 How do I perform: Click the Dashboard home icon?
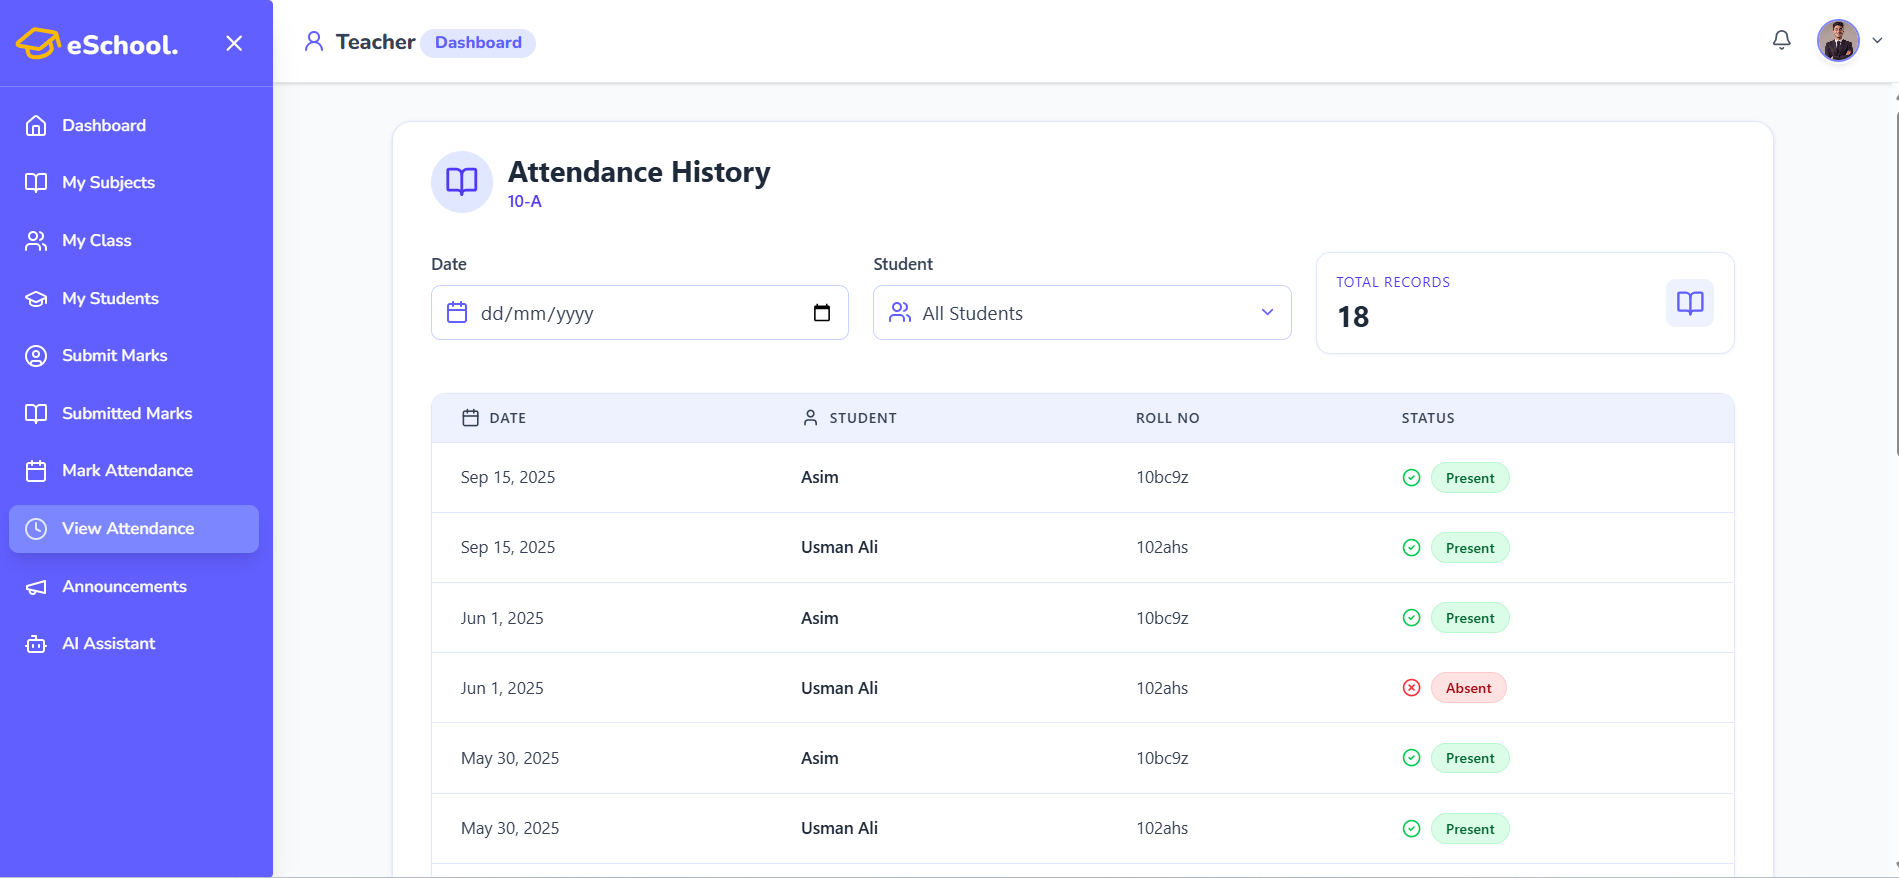[36, 125]
